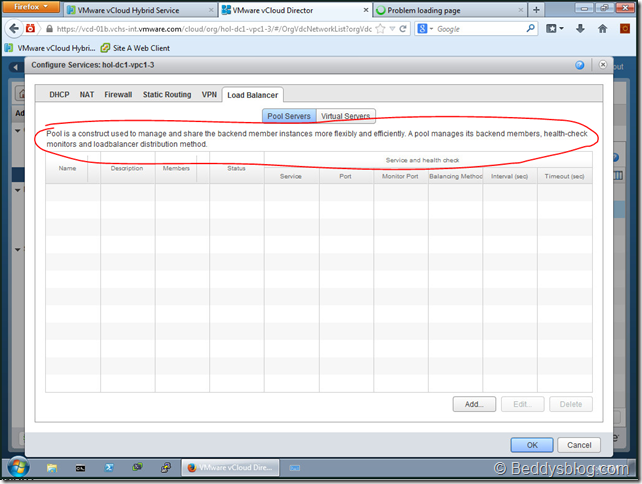This screenshot has height=484, width=642.
Task: Switch to the DHCP tab
Action: click(59, 95)
